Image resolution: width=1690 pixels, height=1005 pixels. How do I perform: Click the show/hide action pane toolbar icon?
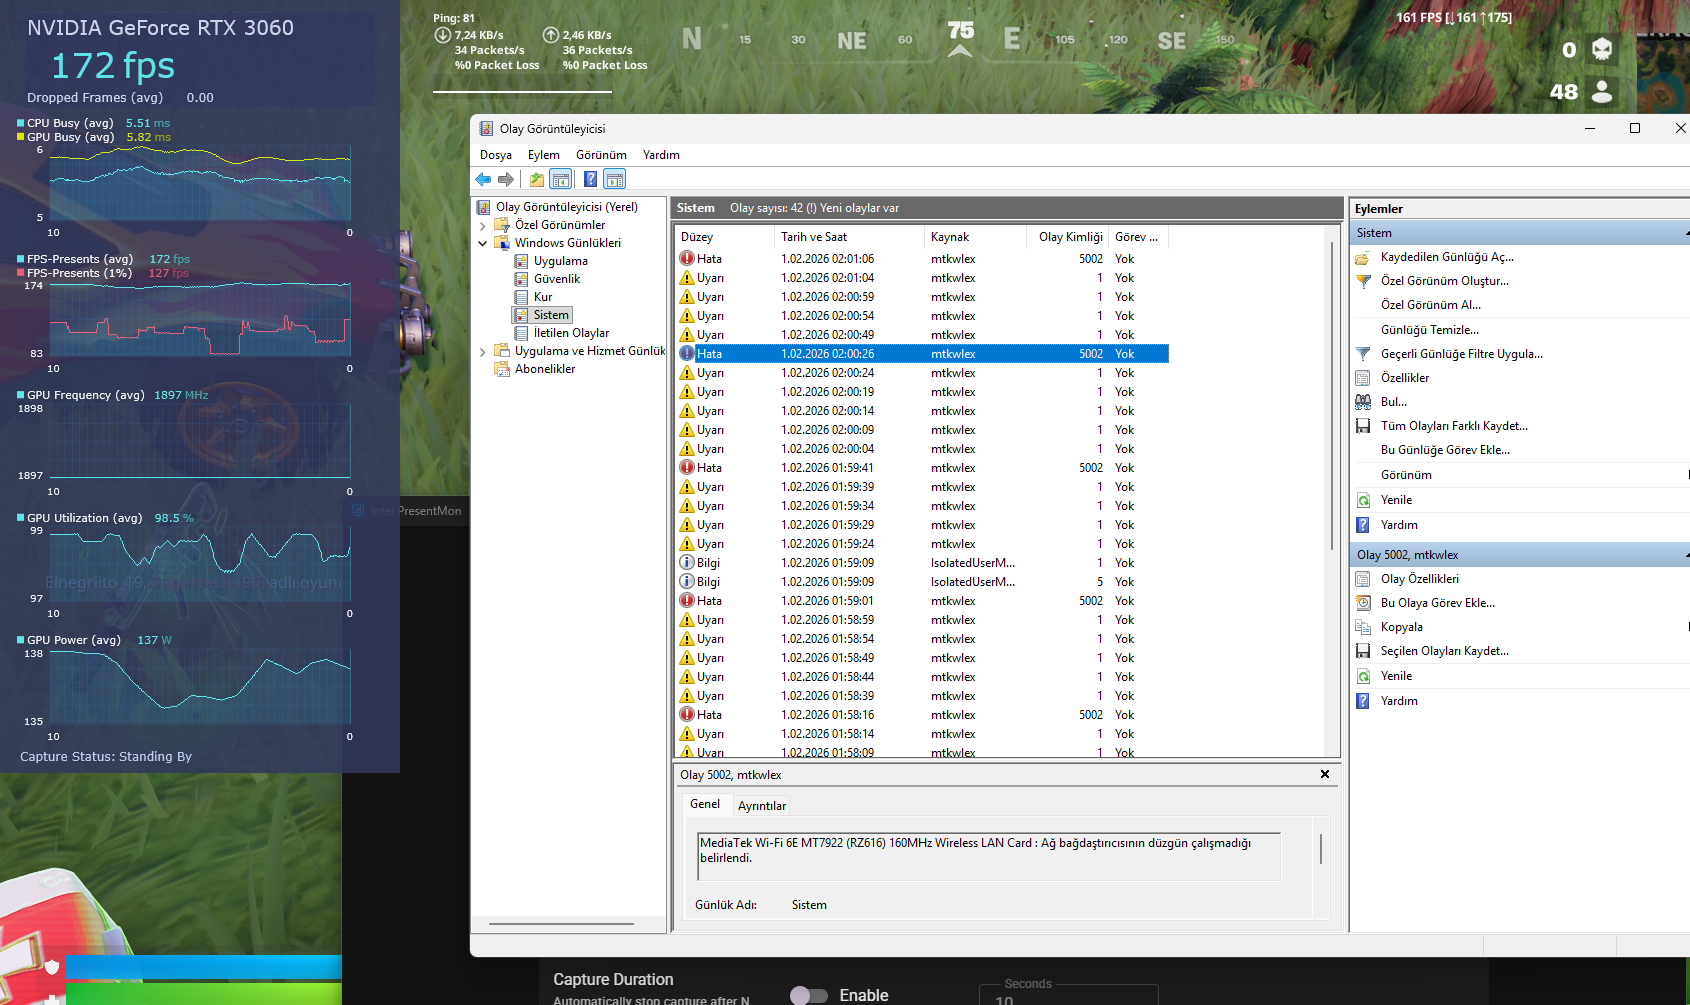pyautogui.click(x=615, y=179)
